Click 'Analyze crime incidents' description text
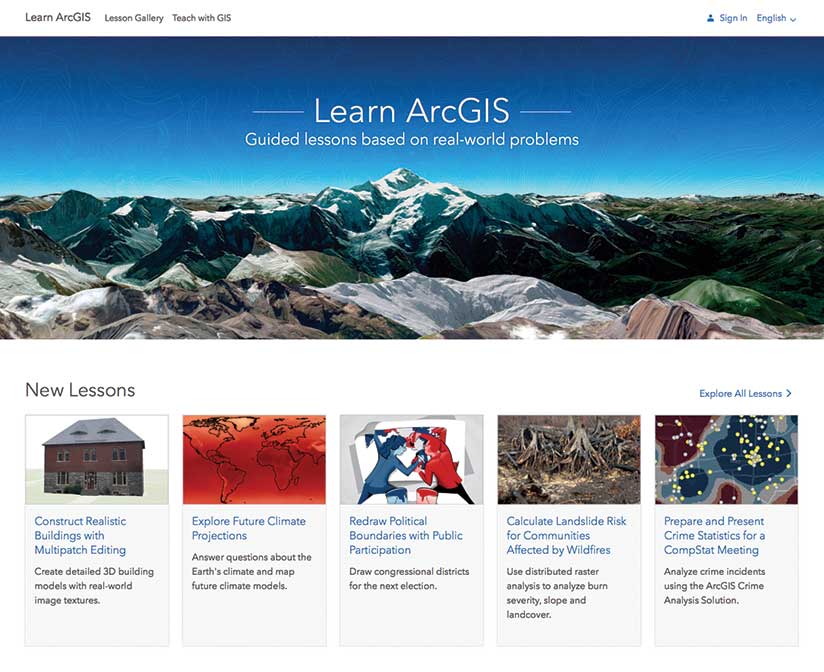This screenshot has height=672, width=824. pyautogui.click(x=714, y=586)
